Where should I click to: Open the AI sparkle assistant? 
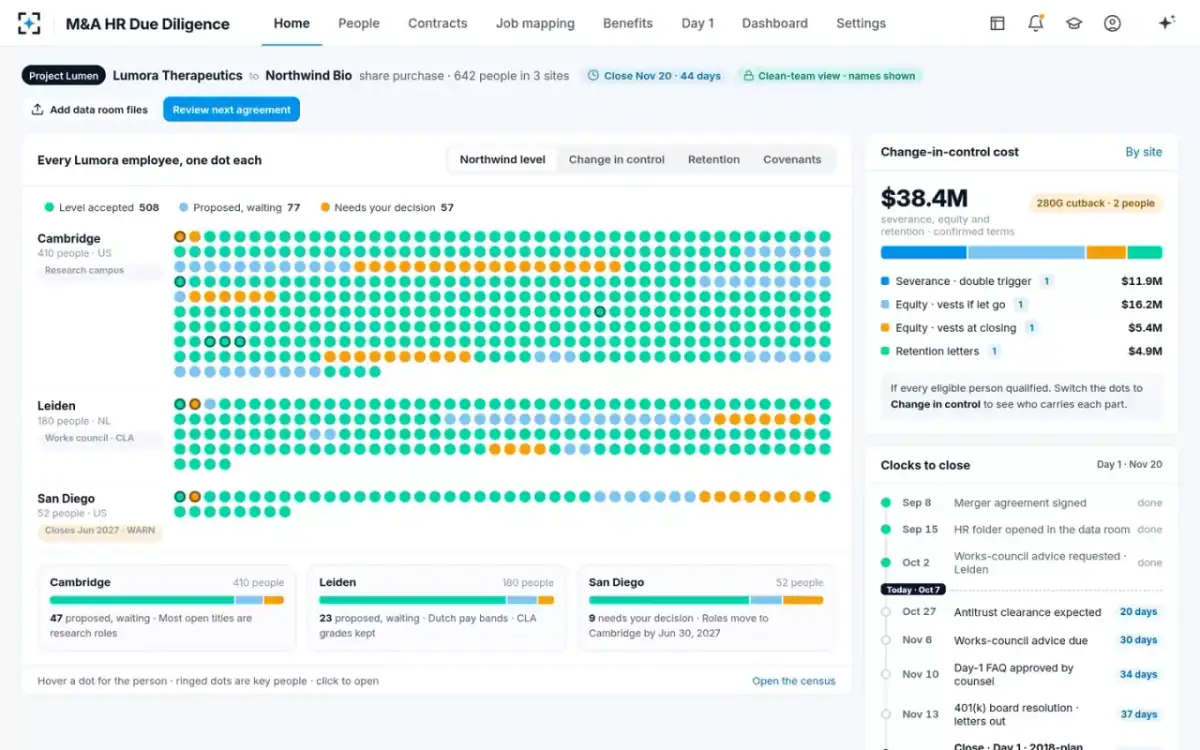pyautogui.click(x=1166, y=23)
